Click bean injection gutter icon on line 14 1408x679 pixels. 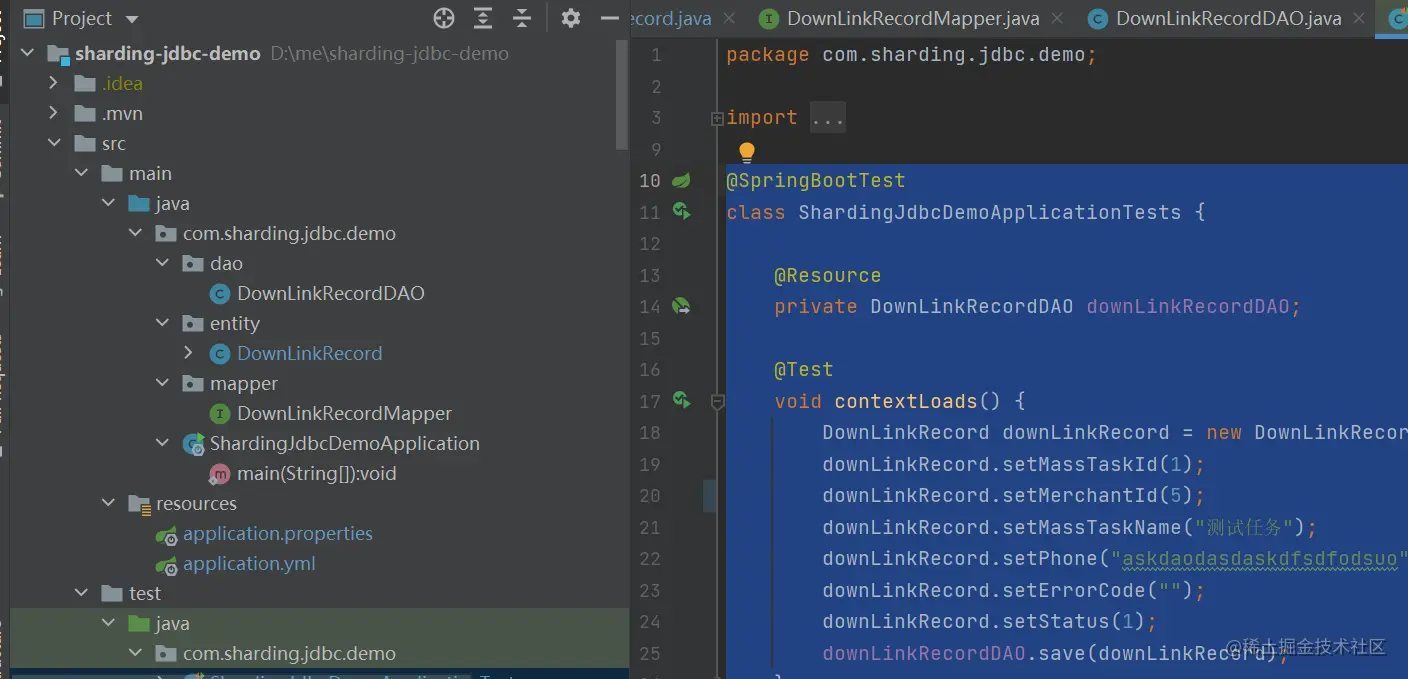[681, 306]
